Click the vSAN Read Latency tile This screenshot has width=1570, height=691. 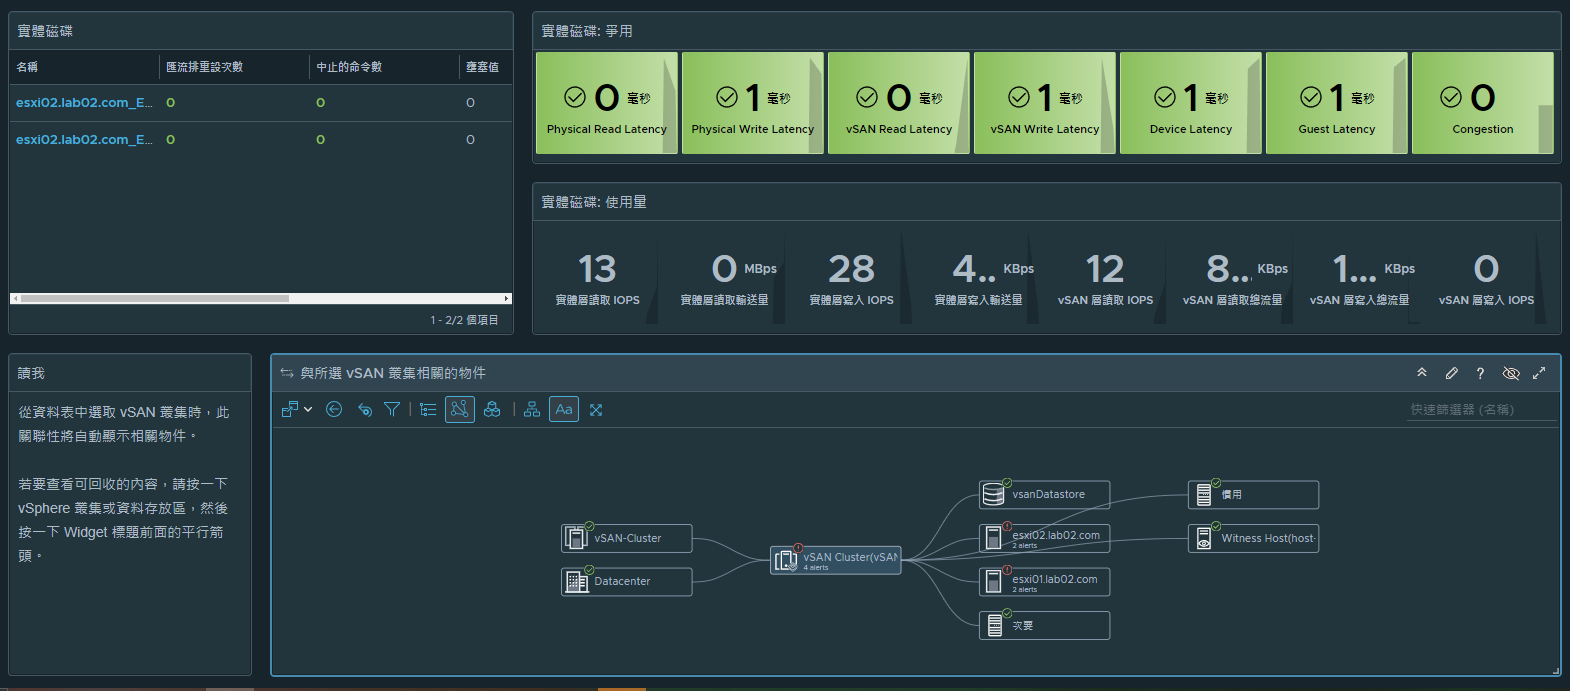tap(899, 103)
